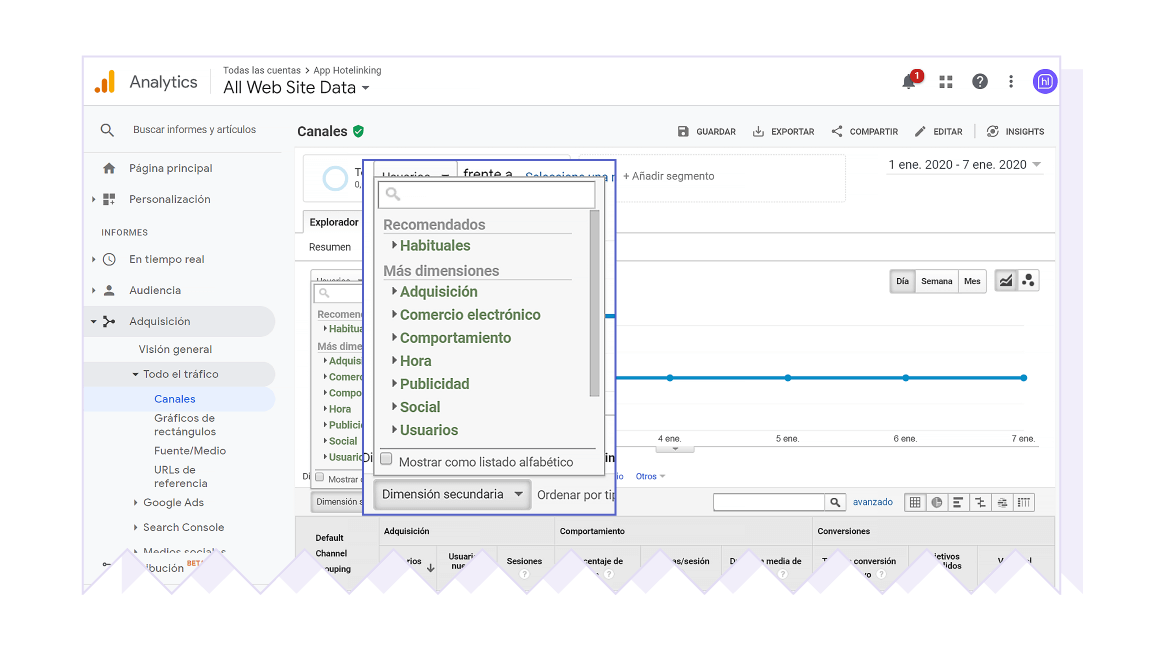Click EDITAR button

(938, 131)
